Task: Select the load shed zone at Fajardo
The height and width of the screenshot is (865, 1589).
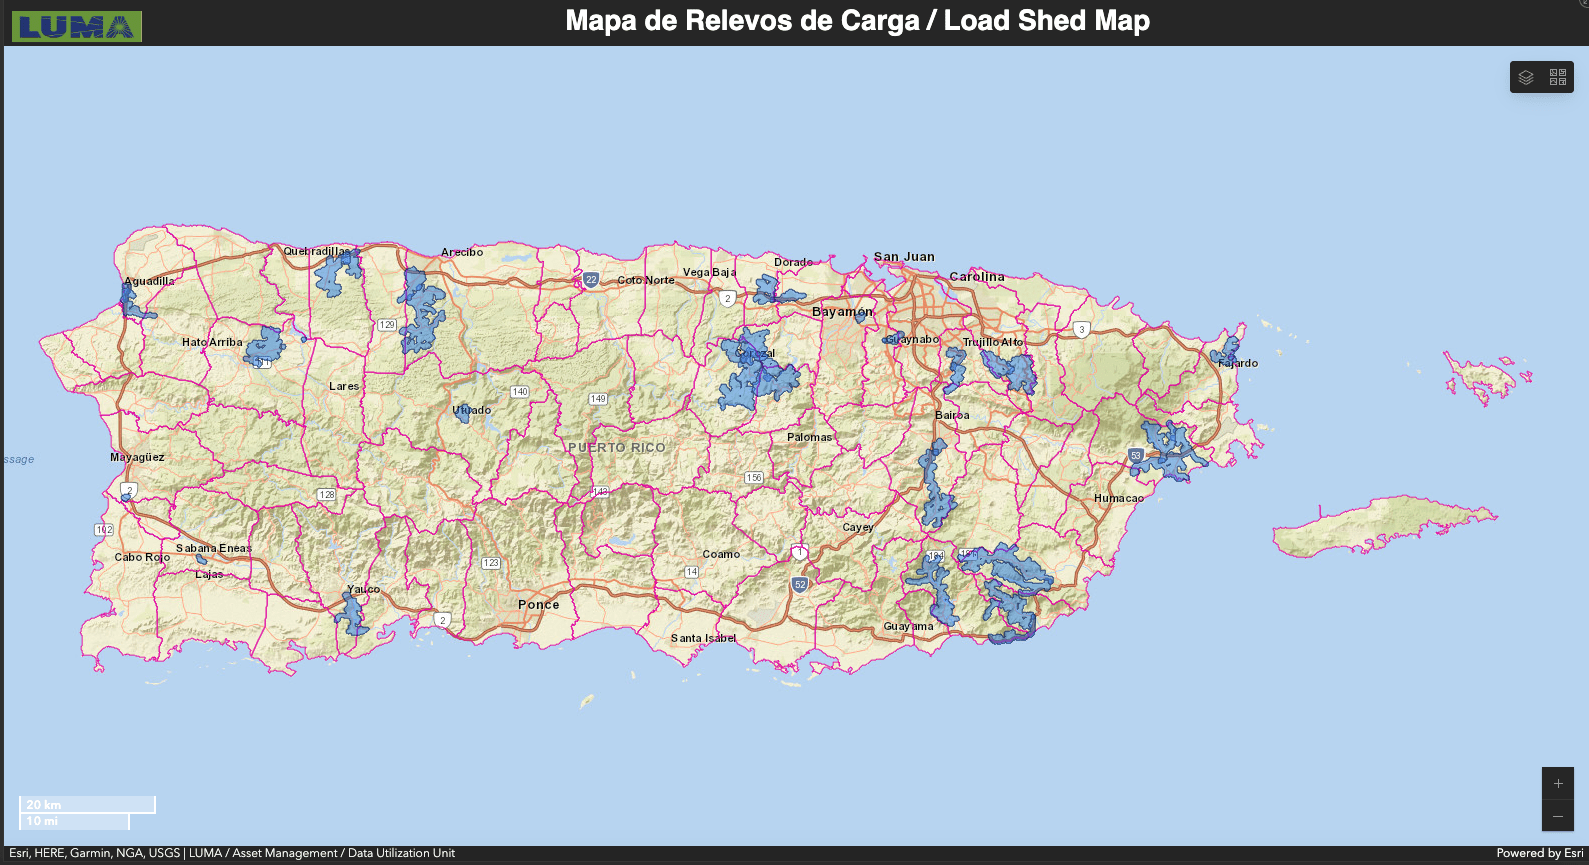Action: (1226, 352)
